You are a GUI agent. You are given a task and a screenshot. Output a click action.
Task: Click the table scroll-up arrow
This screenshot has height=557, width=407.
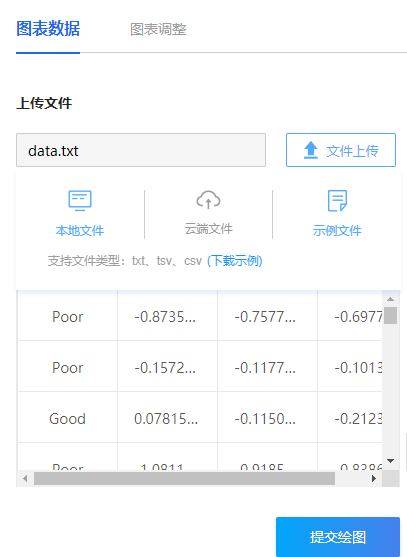(390, 299)
